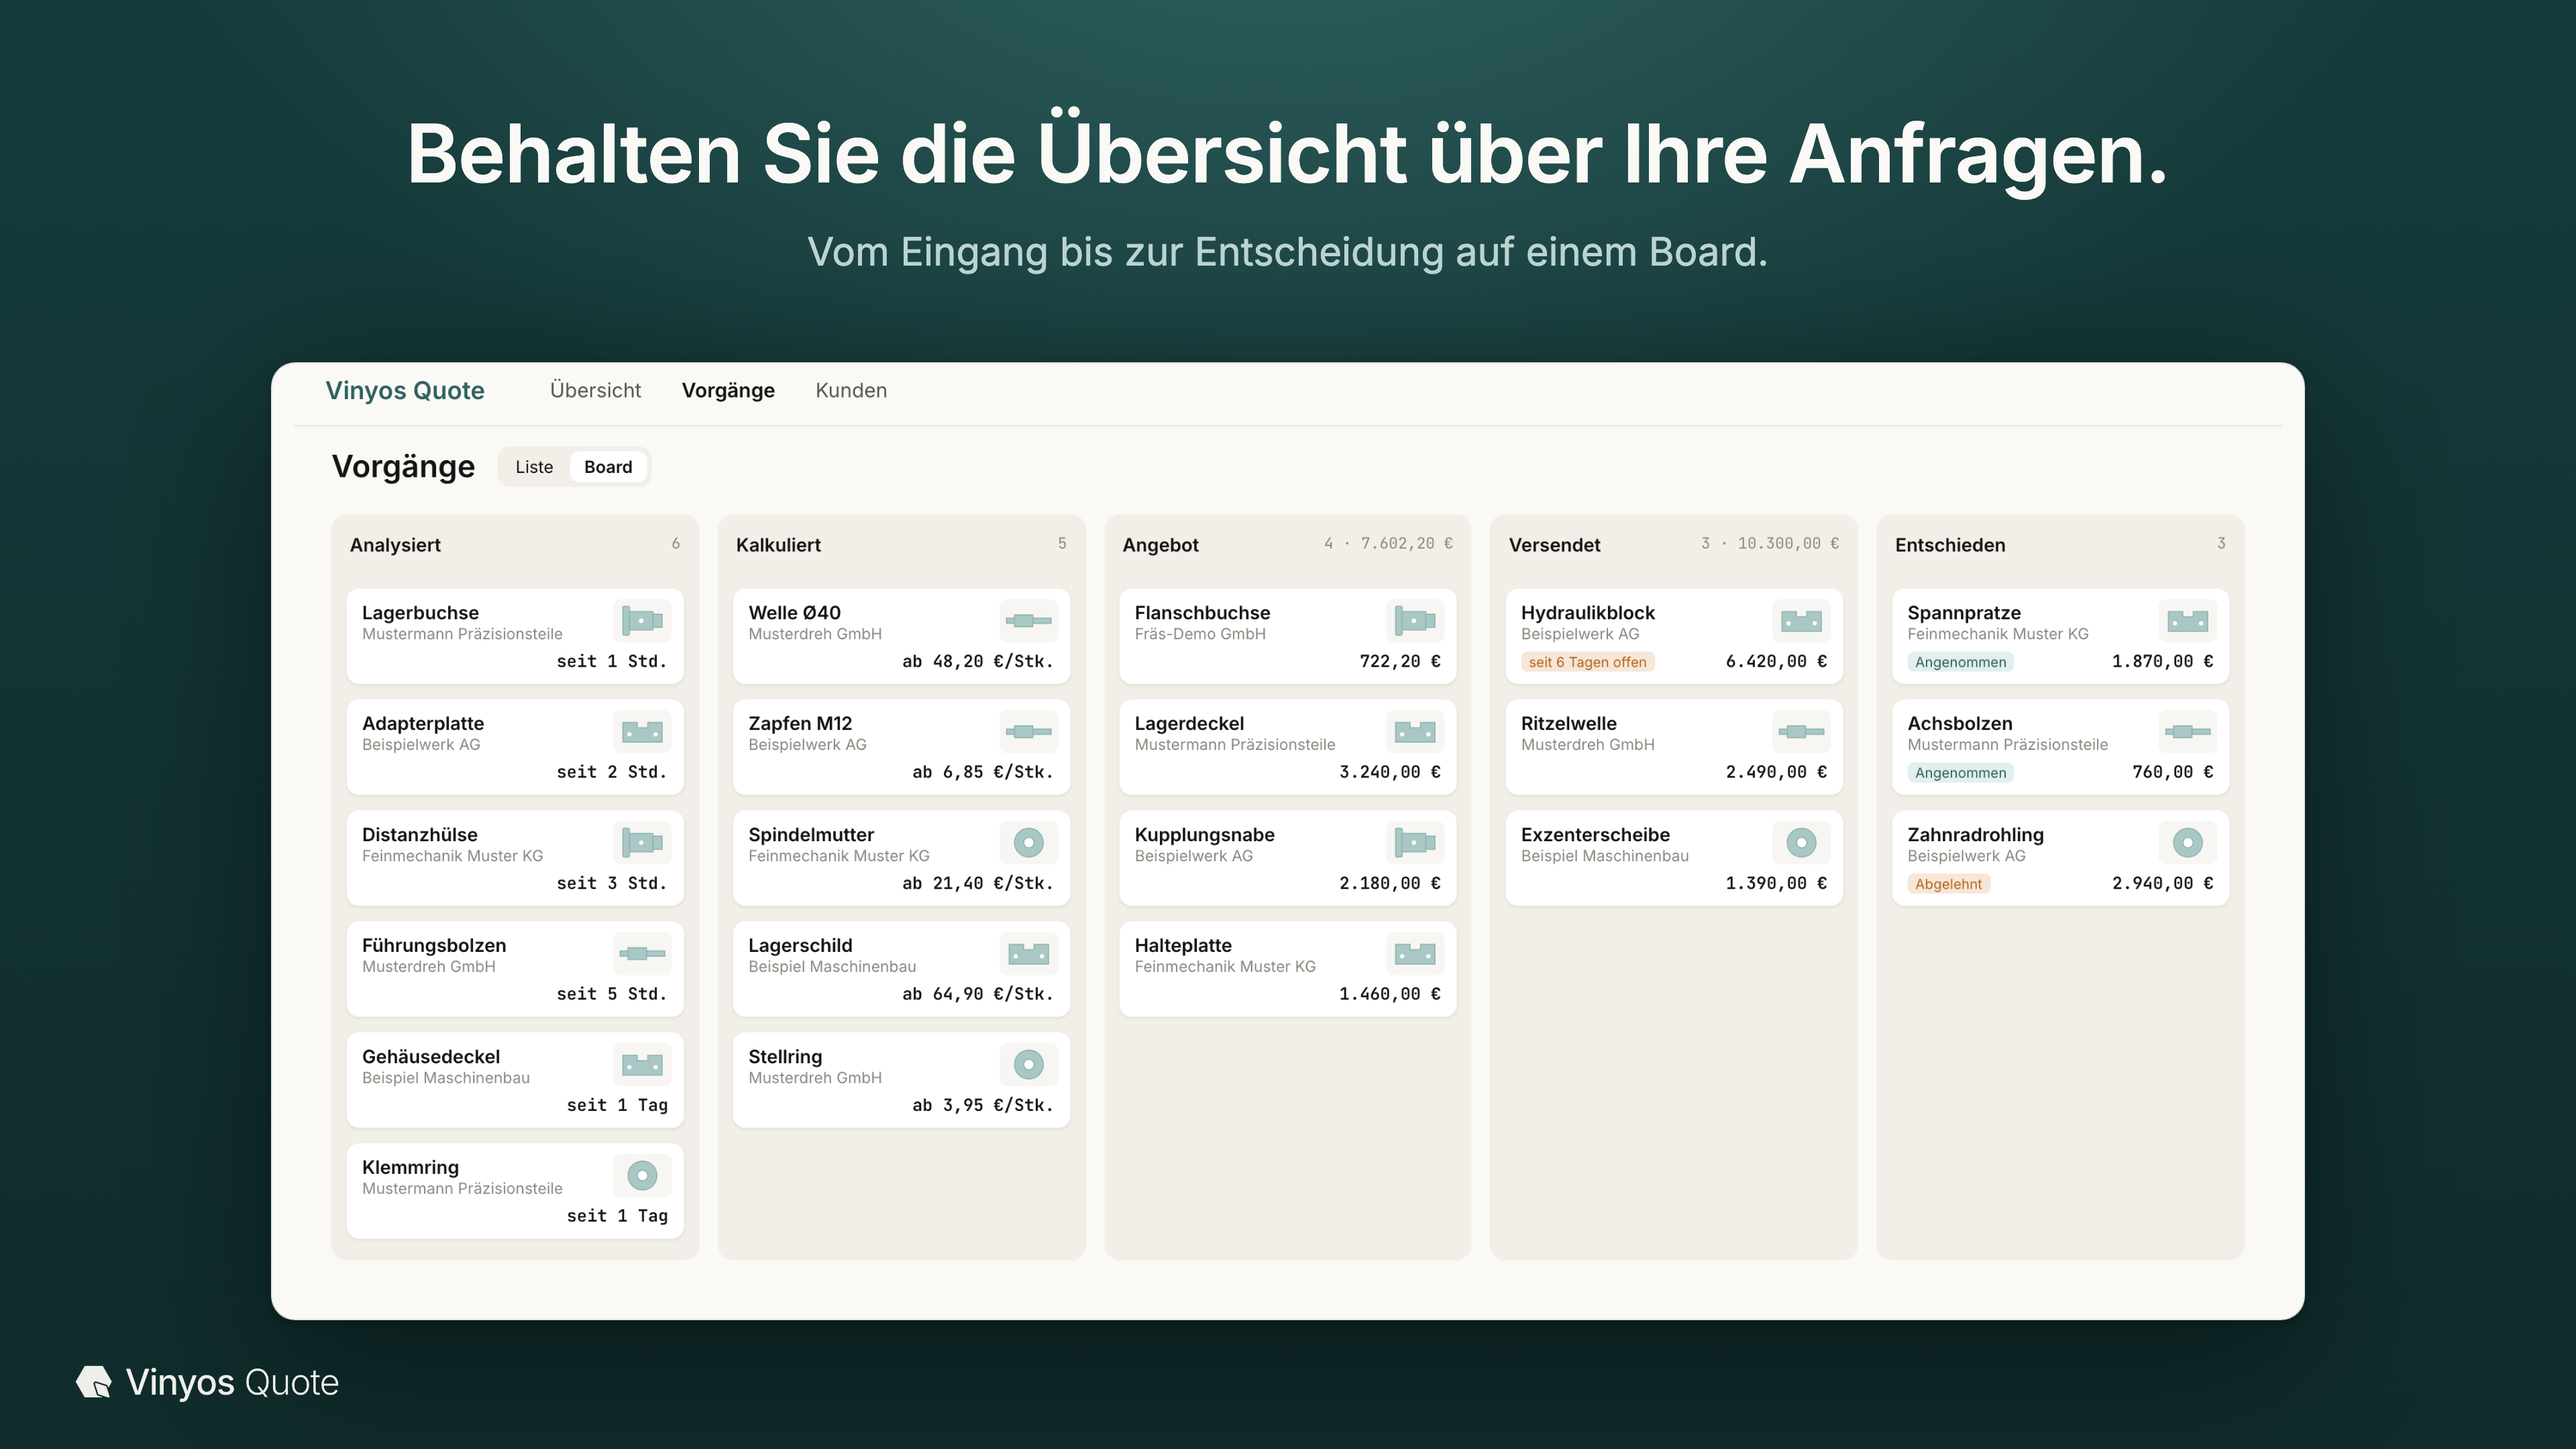Image resolution: width=2576 pixels, height=1449 pixels.
Task: Click Angenommen badge on Spannpratze card
Action: (x=1960, y=662)
